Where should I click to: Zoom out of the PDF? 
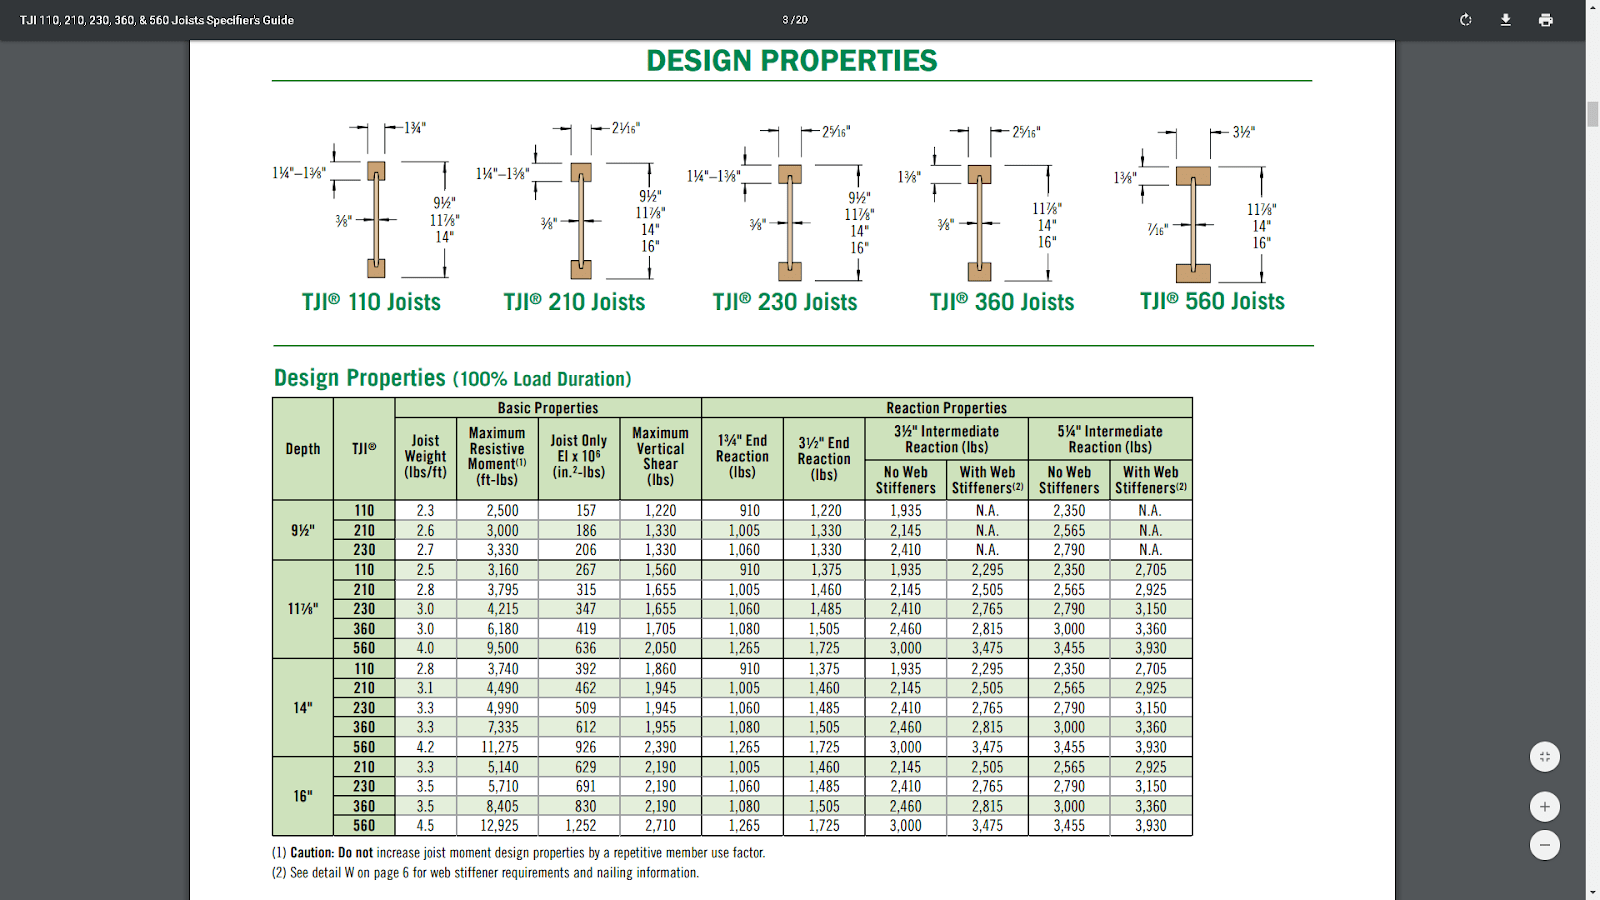[1545, 845]
